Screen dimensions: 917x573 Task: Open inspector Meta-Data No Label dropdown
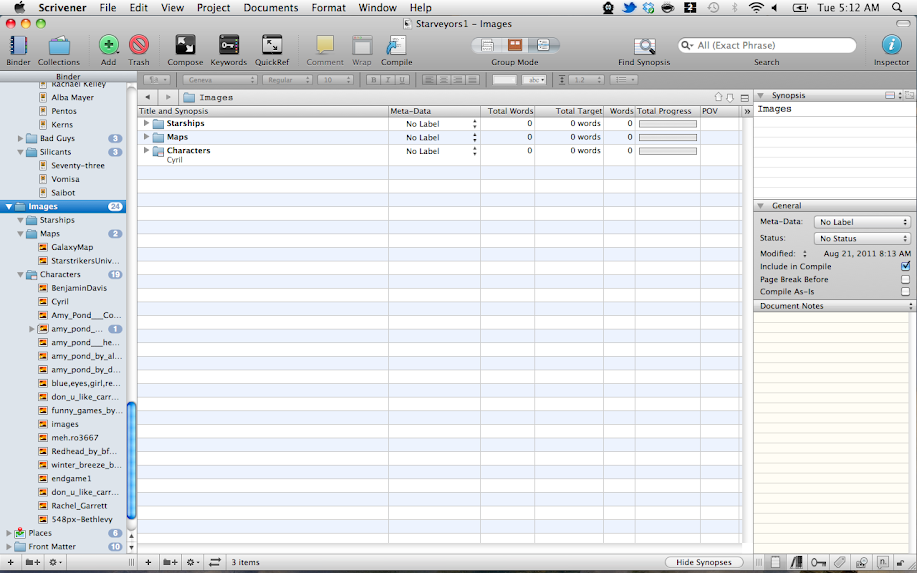click(x=862, y=222)
